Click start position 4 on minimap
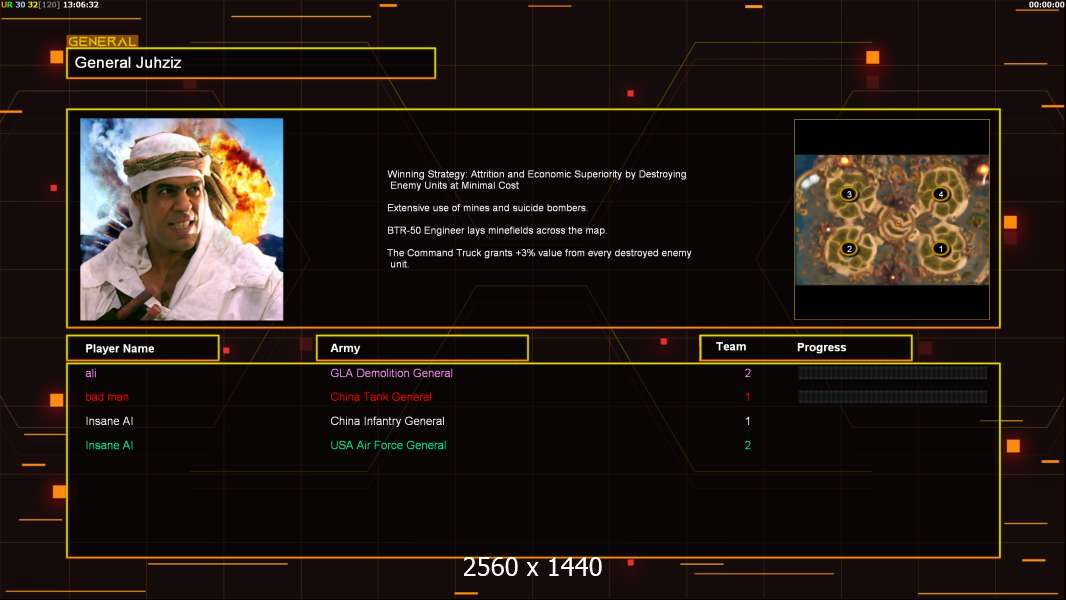 tap(941, 194)
